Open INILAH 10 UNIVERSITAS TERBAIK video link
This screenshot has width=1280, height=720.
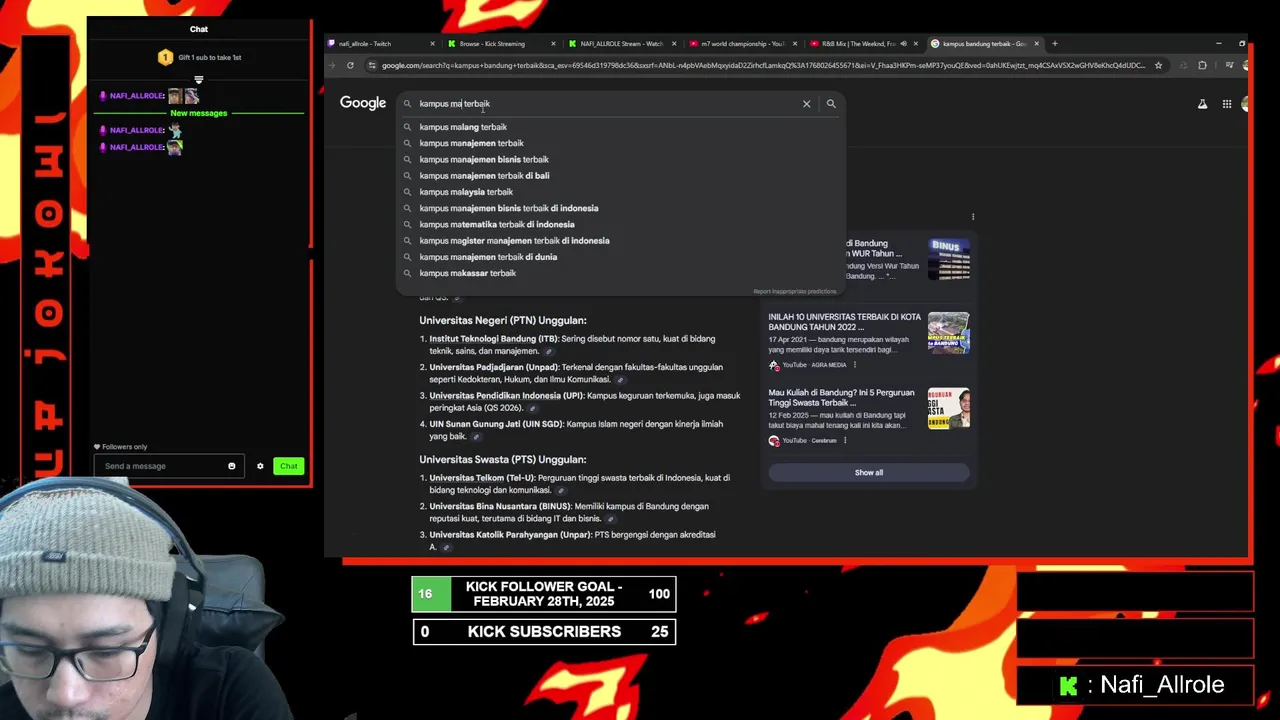click(844, 322)
